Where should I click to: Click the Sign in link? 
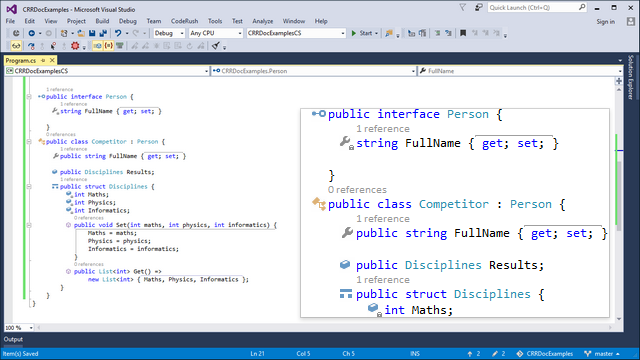click(x=605, y=22)
